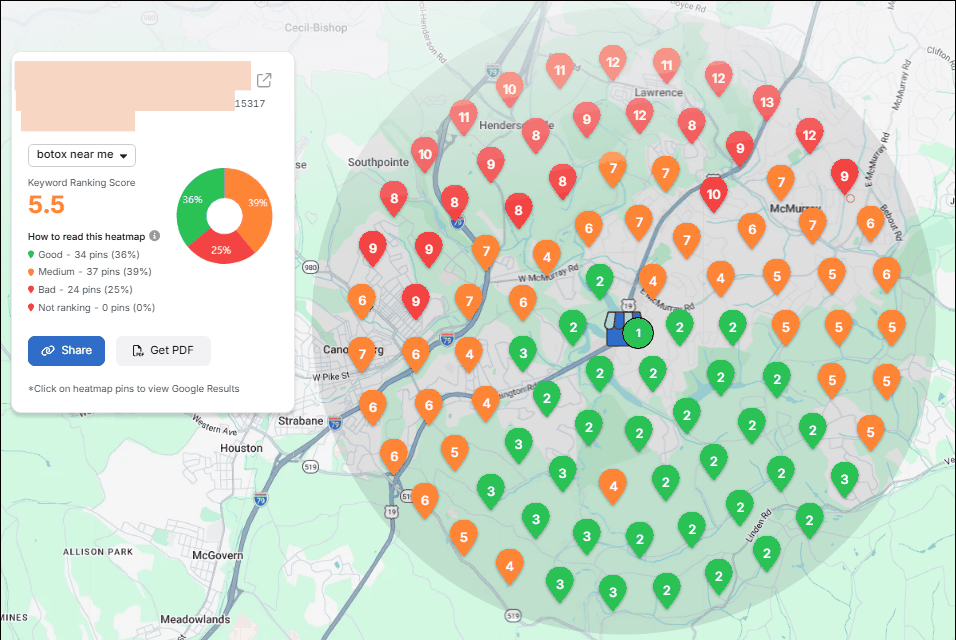Viewport: 956px width, 640px height.
Task: Click the rightmost red 12 pin
Action: 810,137
